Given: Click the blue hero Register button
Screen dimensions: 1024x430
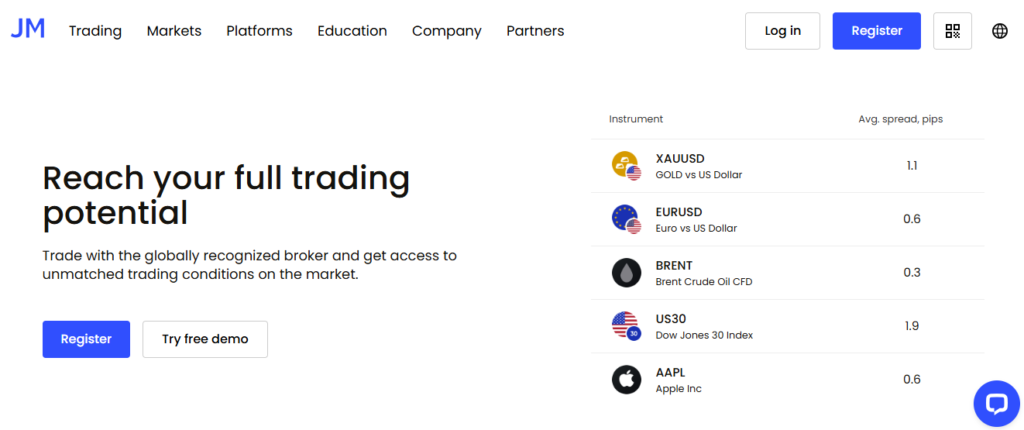Looking at the screenshot, I should (86, 339).
